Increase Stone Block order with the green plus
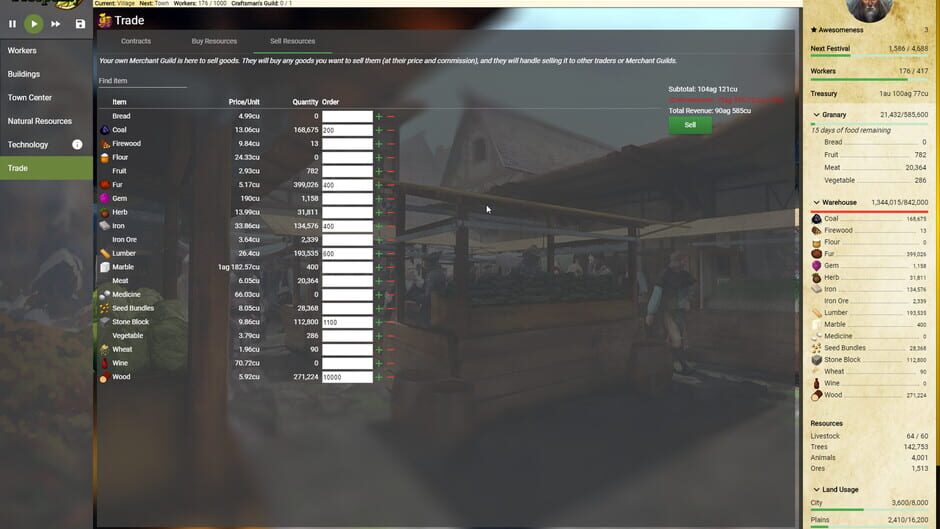Image resolution: width=940 pixels, height=529 pixels. click(379, 322)
